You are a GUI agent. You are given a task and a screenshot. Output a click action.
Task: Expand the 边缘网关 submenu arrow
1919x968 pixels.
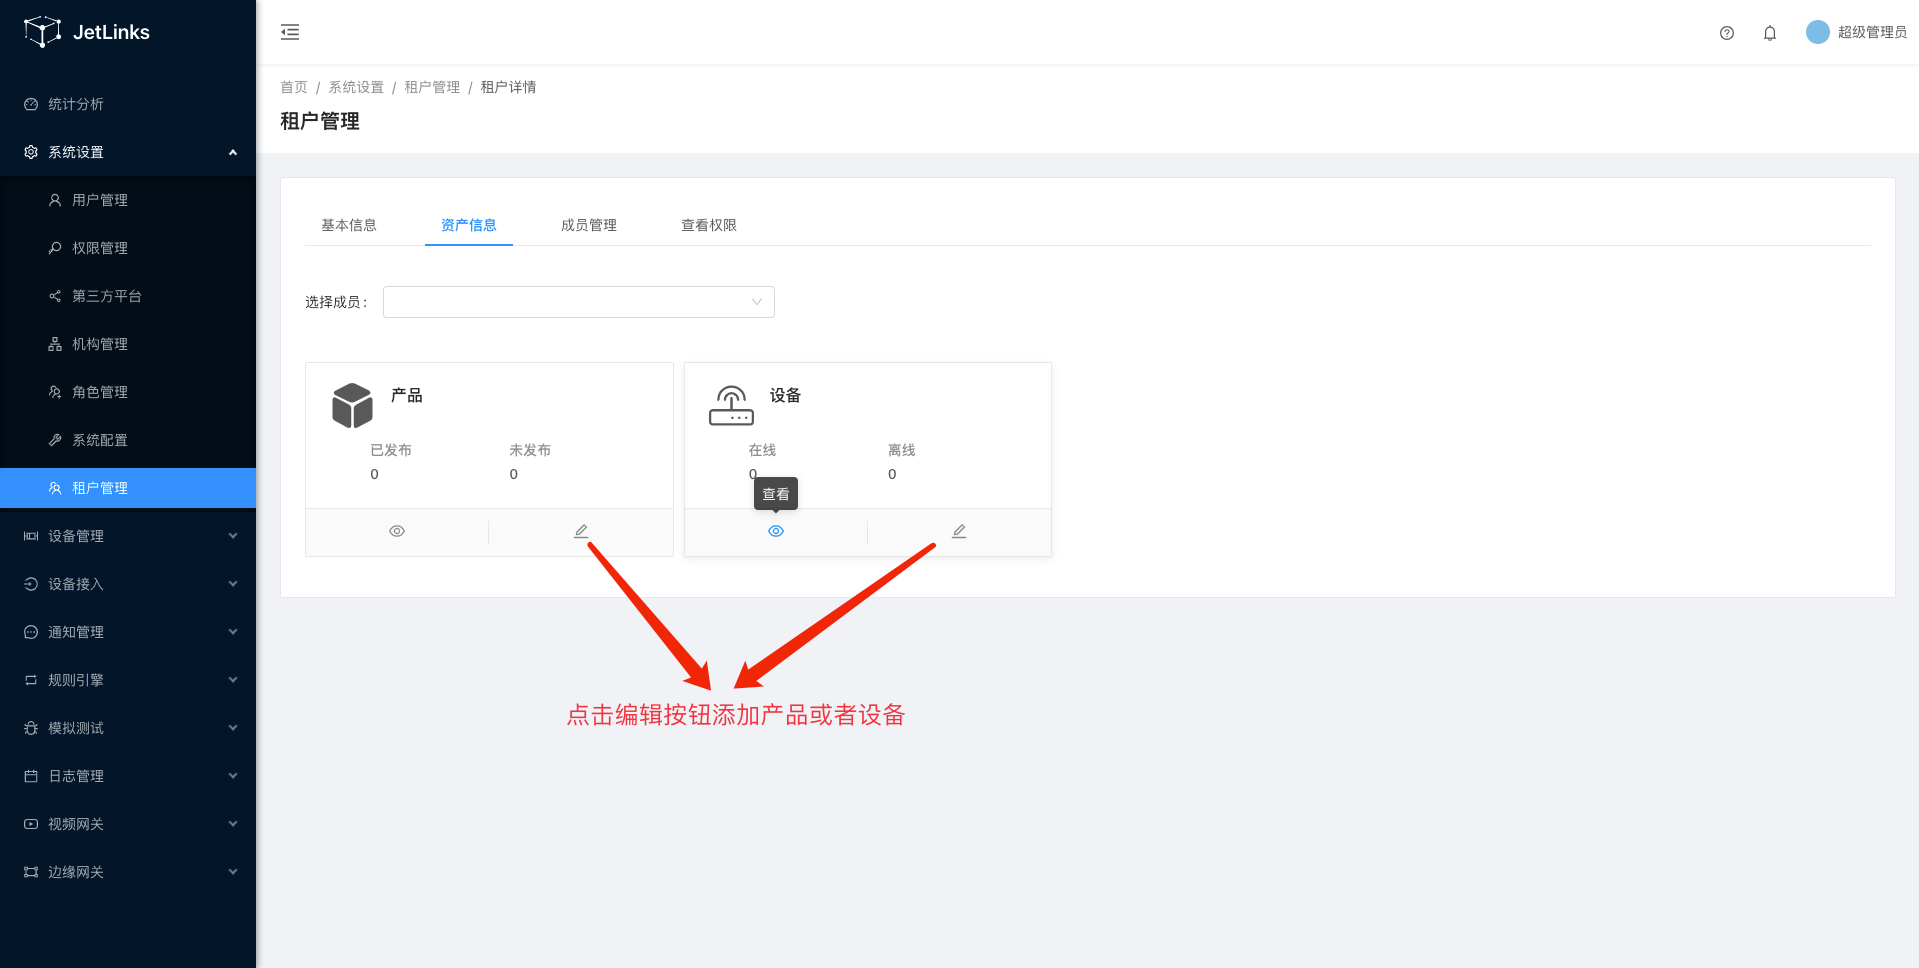click(x=233, y=872)
